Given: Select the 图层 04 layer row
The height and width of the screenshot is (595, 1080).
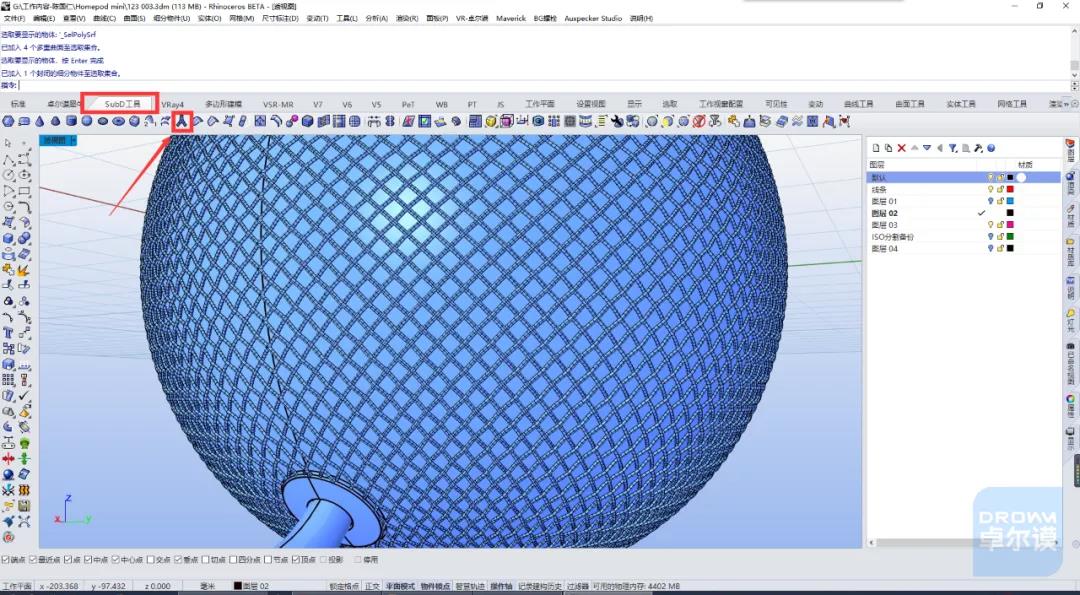Looking at the screenshot, I should coord(963,249).
